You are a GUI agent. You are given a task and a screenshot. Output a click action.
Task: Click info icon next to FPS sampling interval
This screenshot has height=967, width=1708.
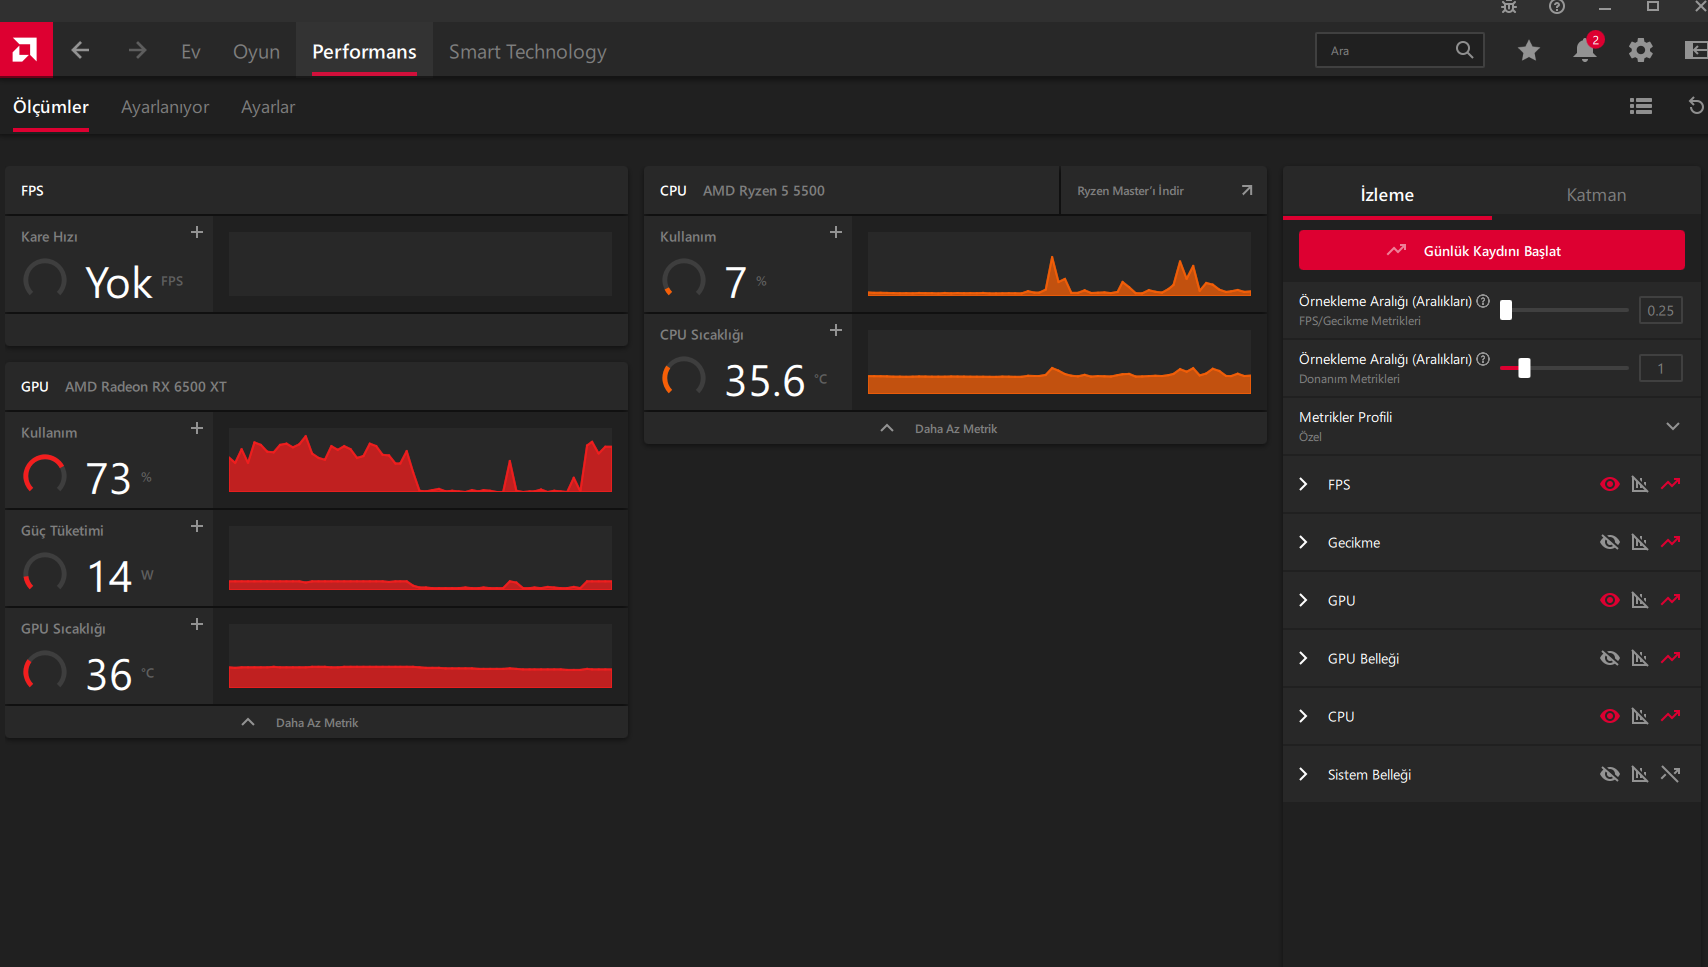click(1483, 301)
